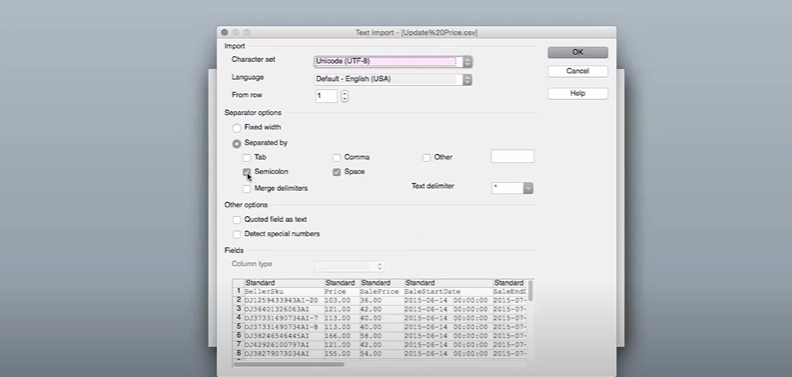This screenshot has height=377, width=792.
Task: Enable Detect special numbers
Action: tap(236, 234)
